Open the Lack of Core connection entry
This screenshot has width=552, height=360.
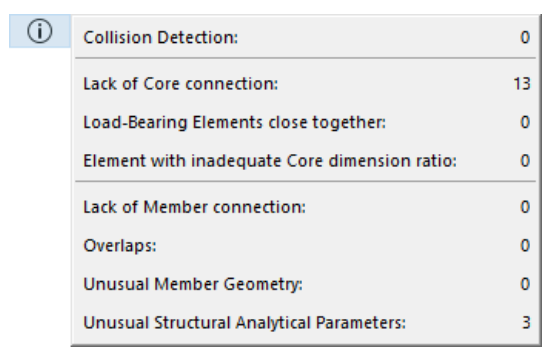coord(306,84)
